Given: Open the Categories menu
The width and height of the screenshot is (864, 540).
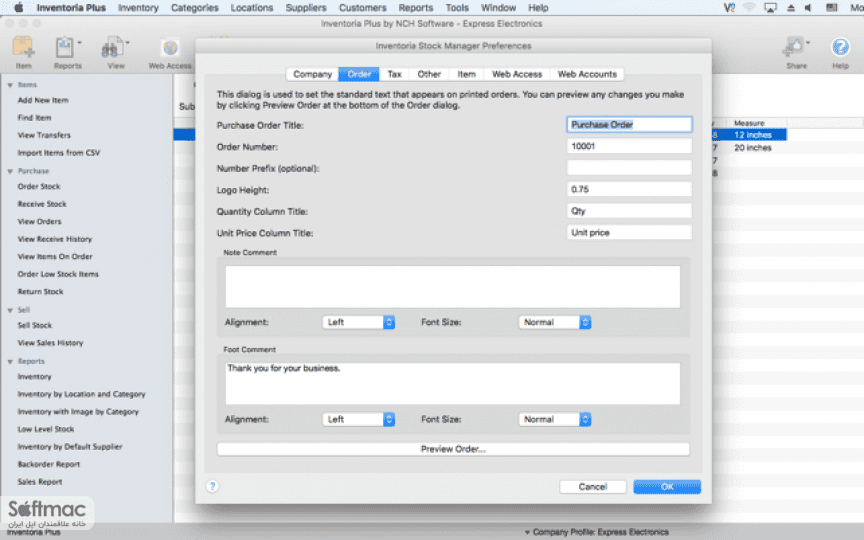Looking at the screenshot, I should coord(195,8).
